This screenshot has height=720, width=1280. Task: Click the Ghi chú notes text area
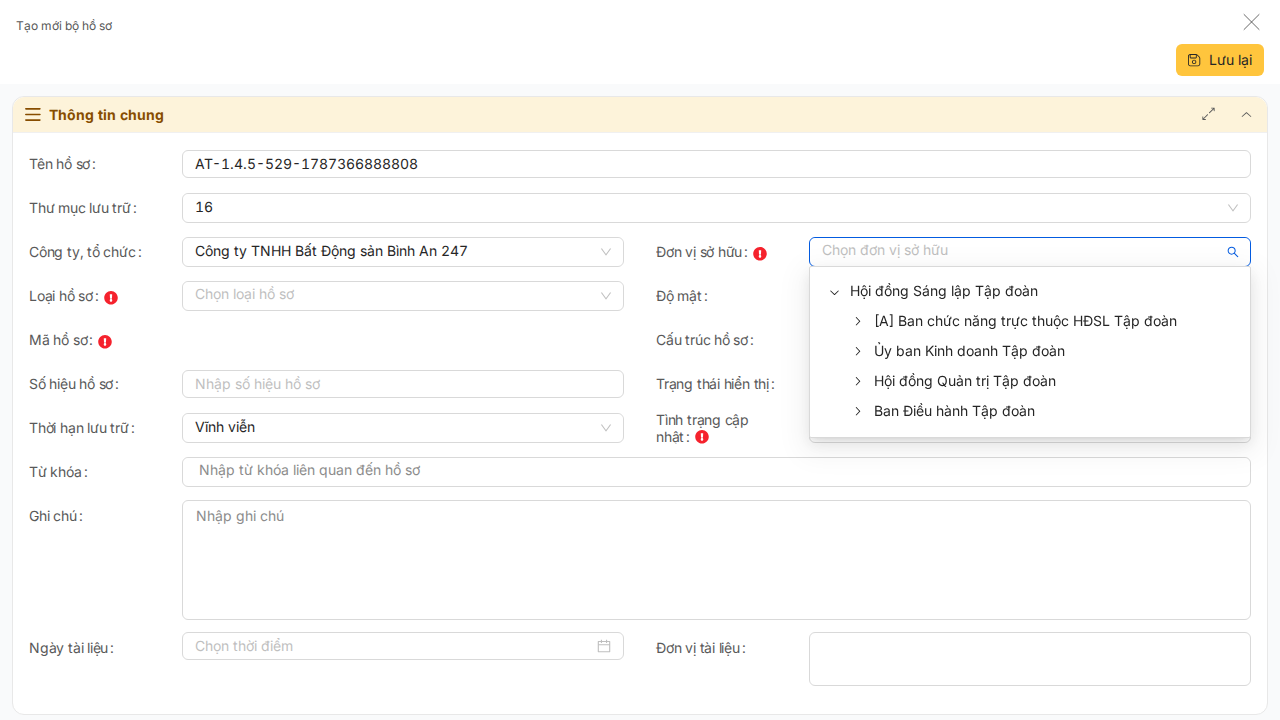716,560
